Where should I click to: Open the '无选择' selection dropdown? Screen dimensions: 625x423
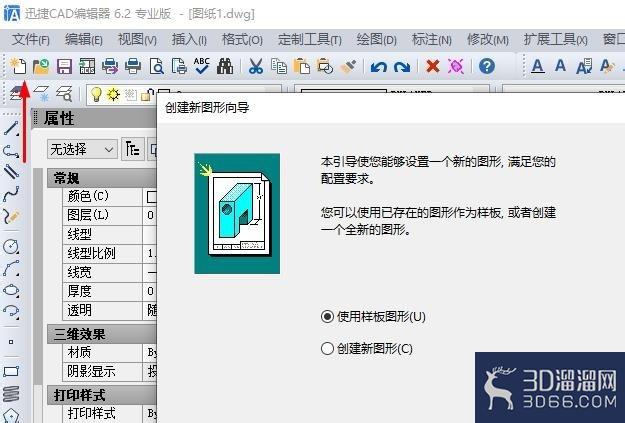(x=82, y=150)
